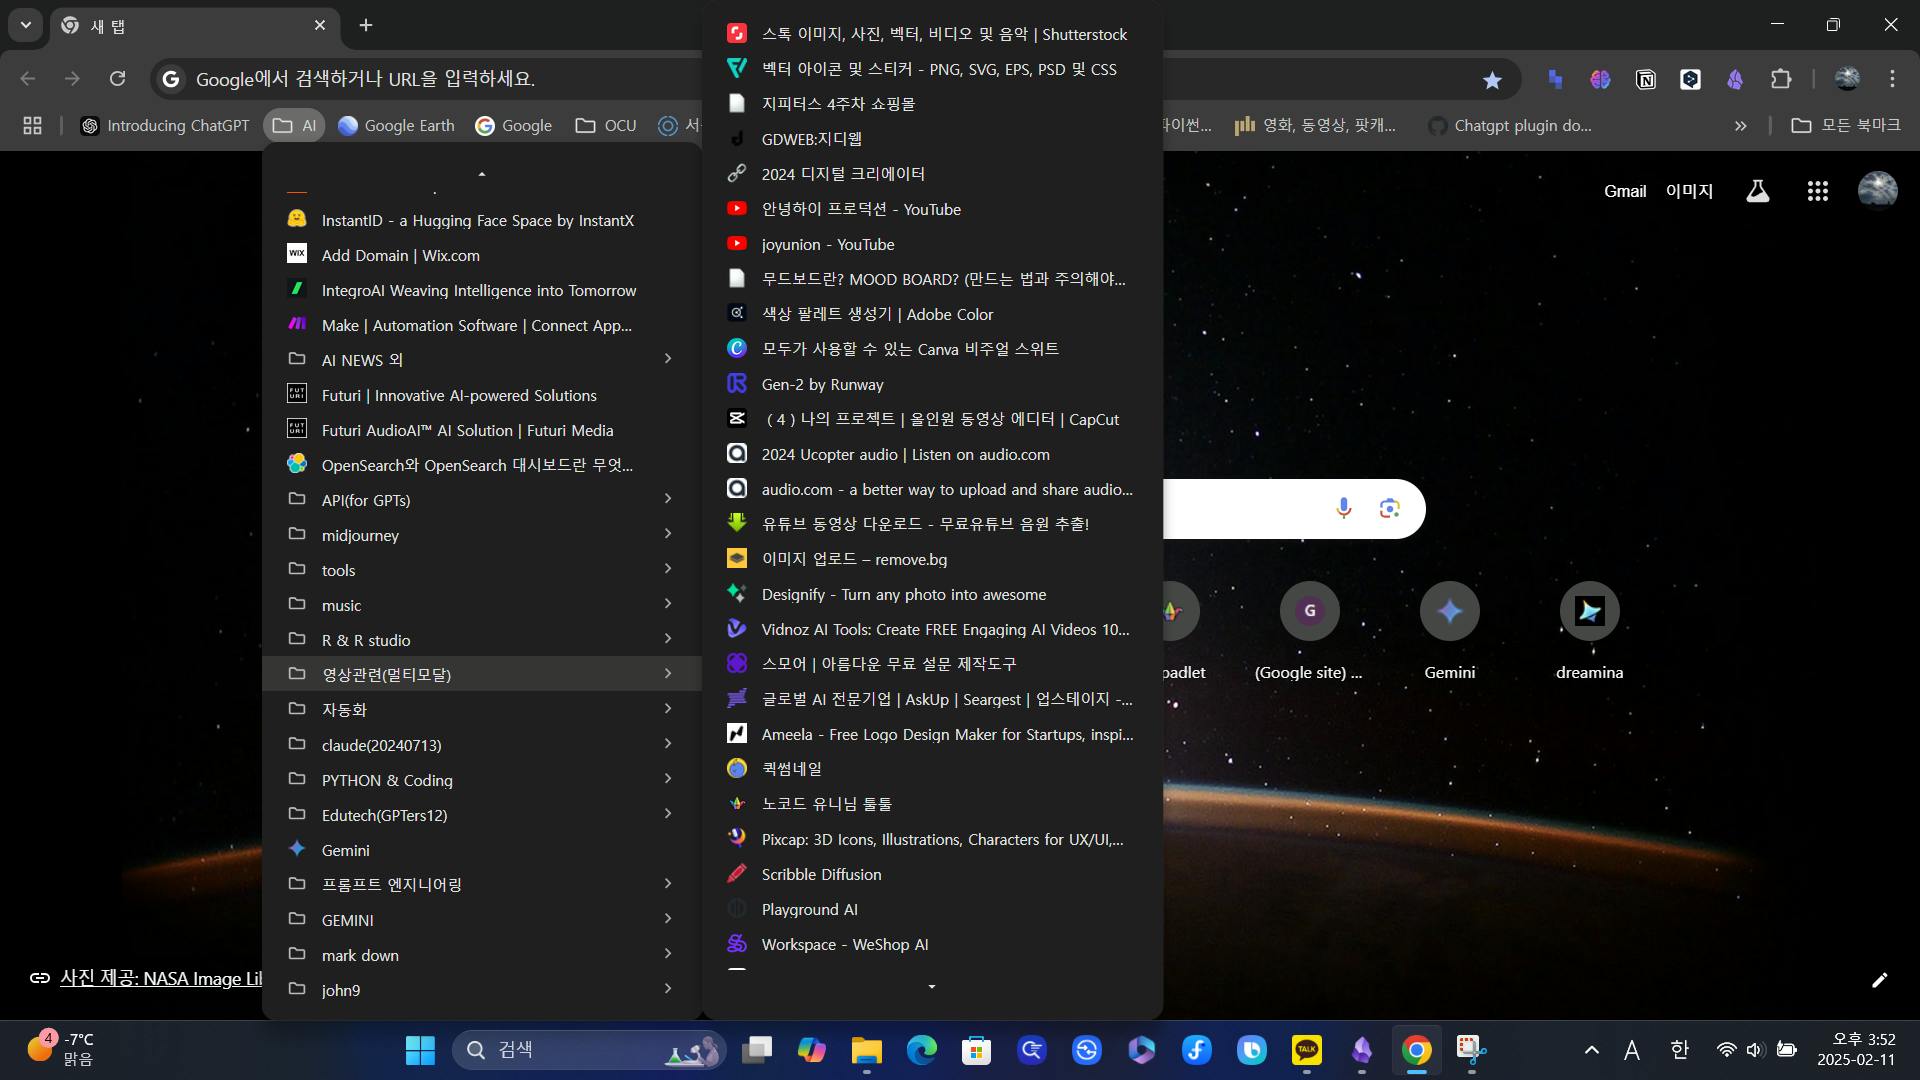Select the Shutterstock bookmark
Screen dimensions: 1920x1080
tap(932, 34)
